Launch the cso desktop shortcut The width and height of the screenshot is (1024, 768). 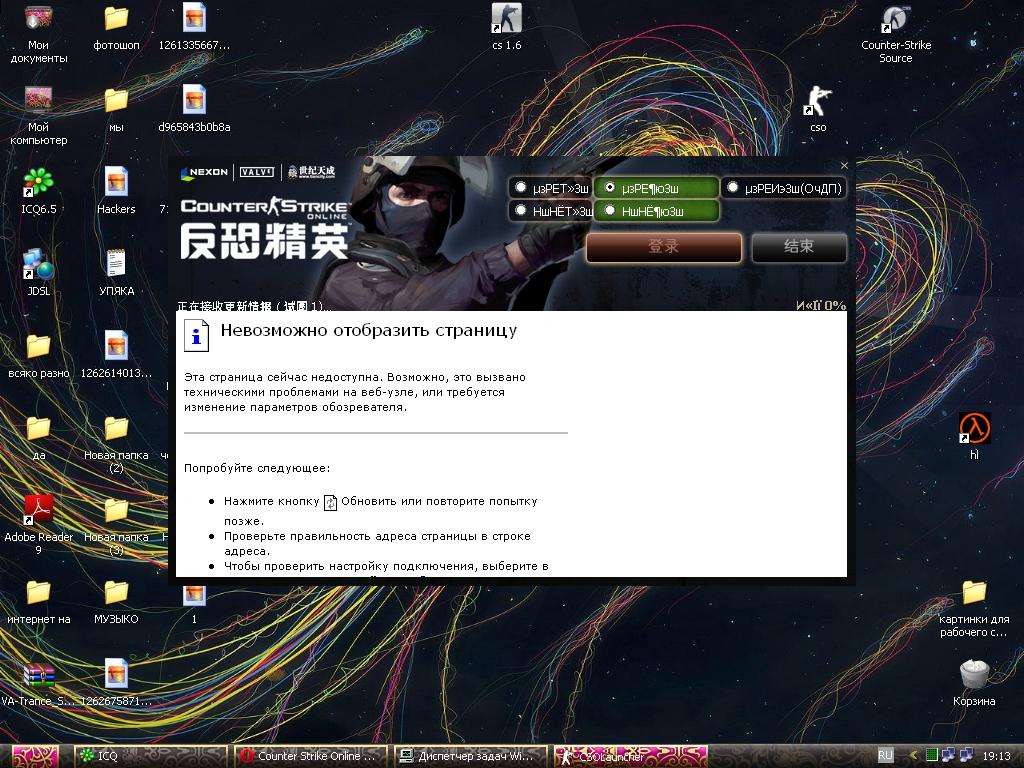[818, 100]
